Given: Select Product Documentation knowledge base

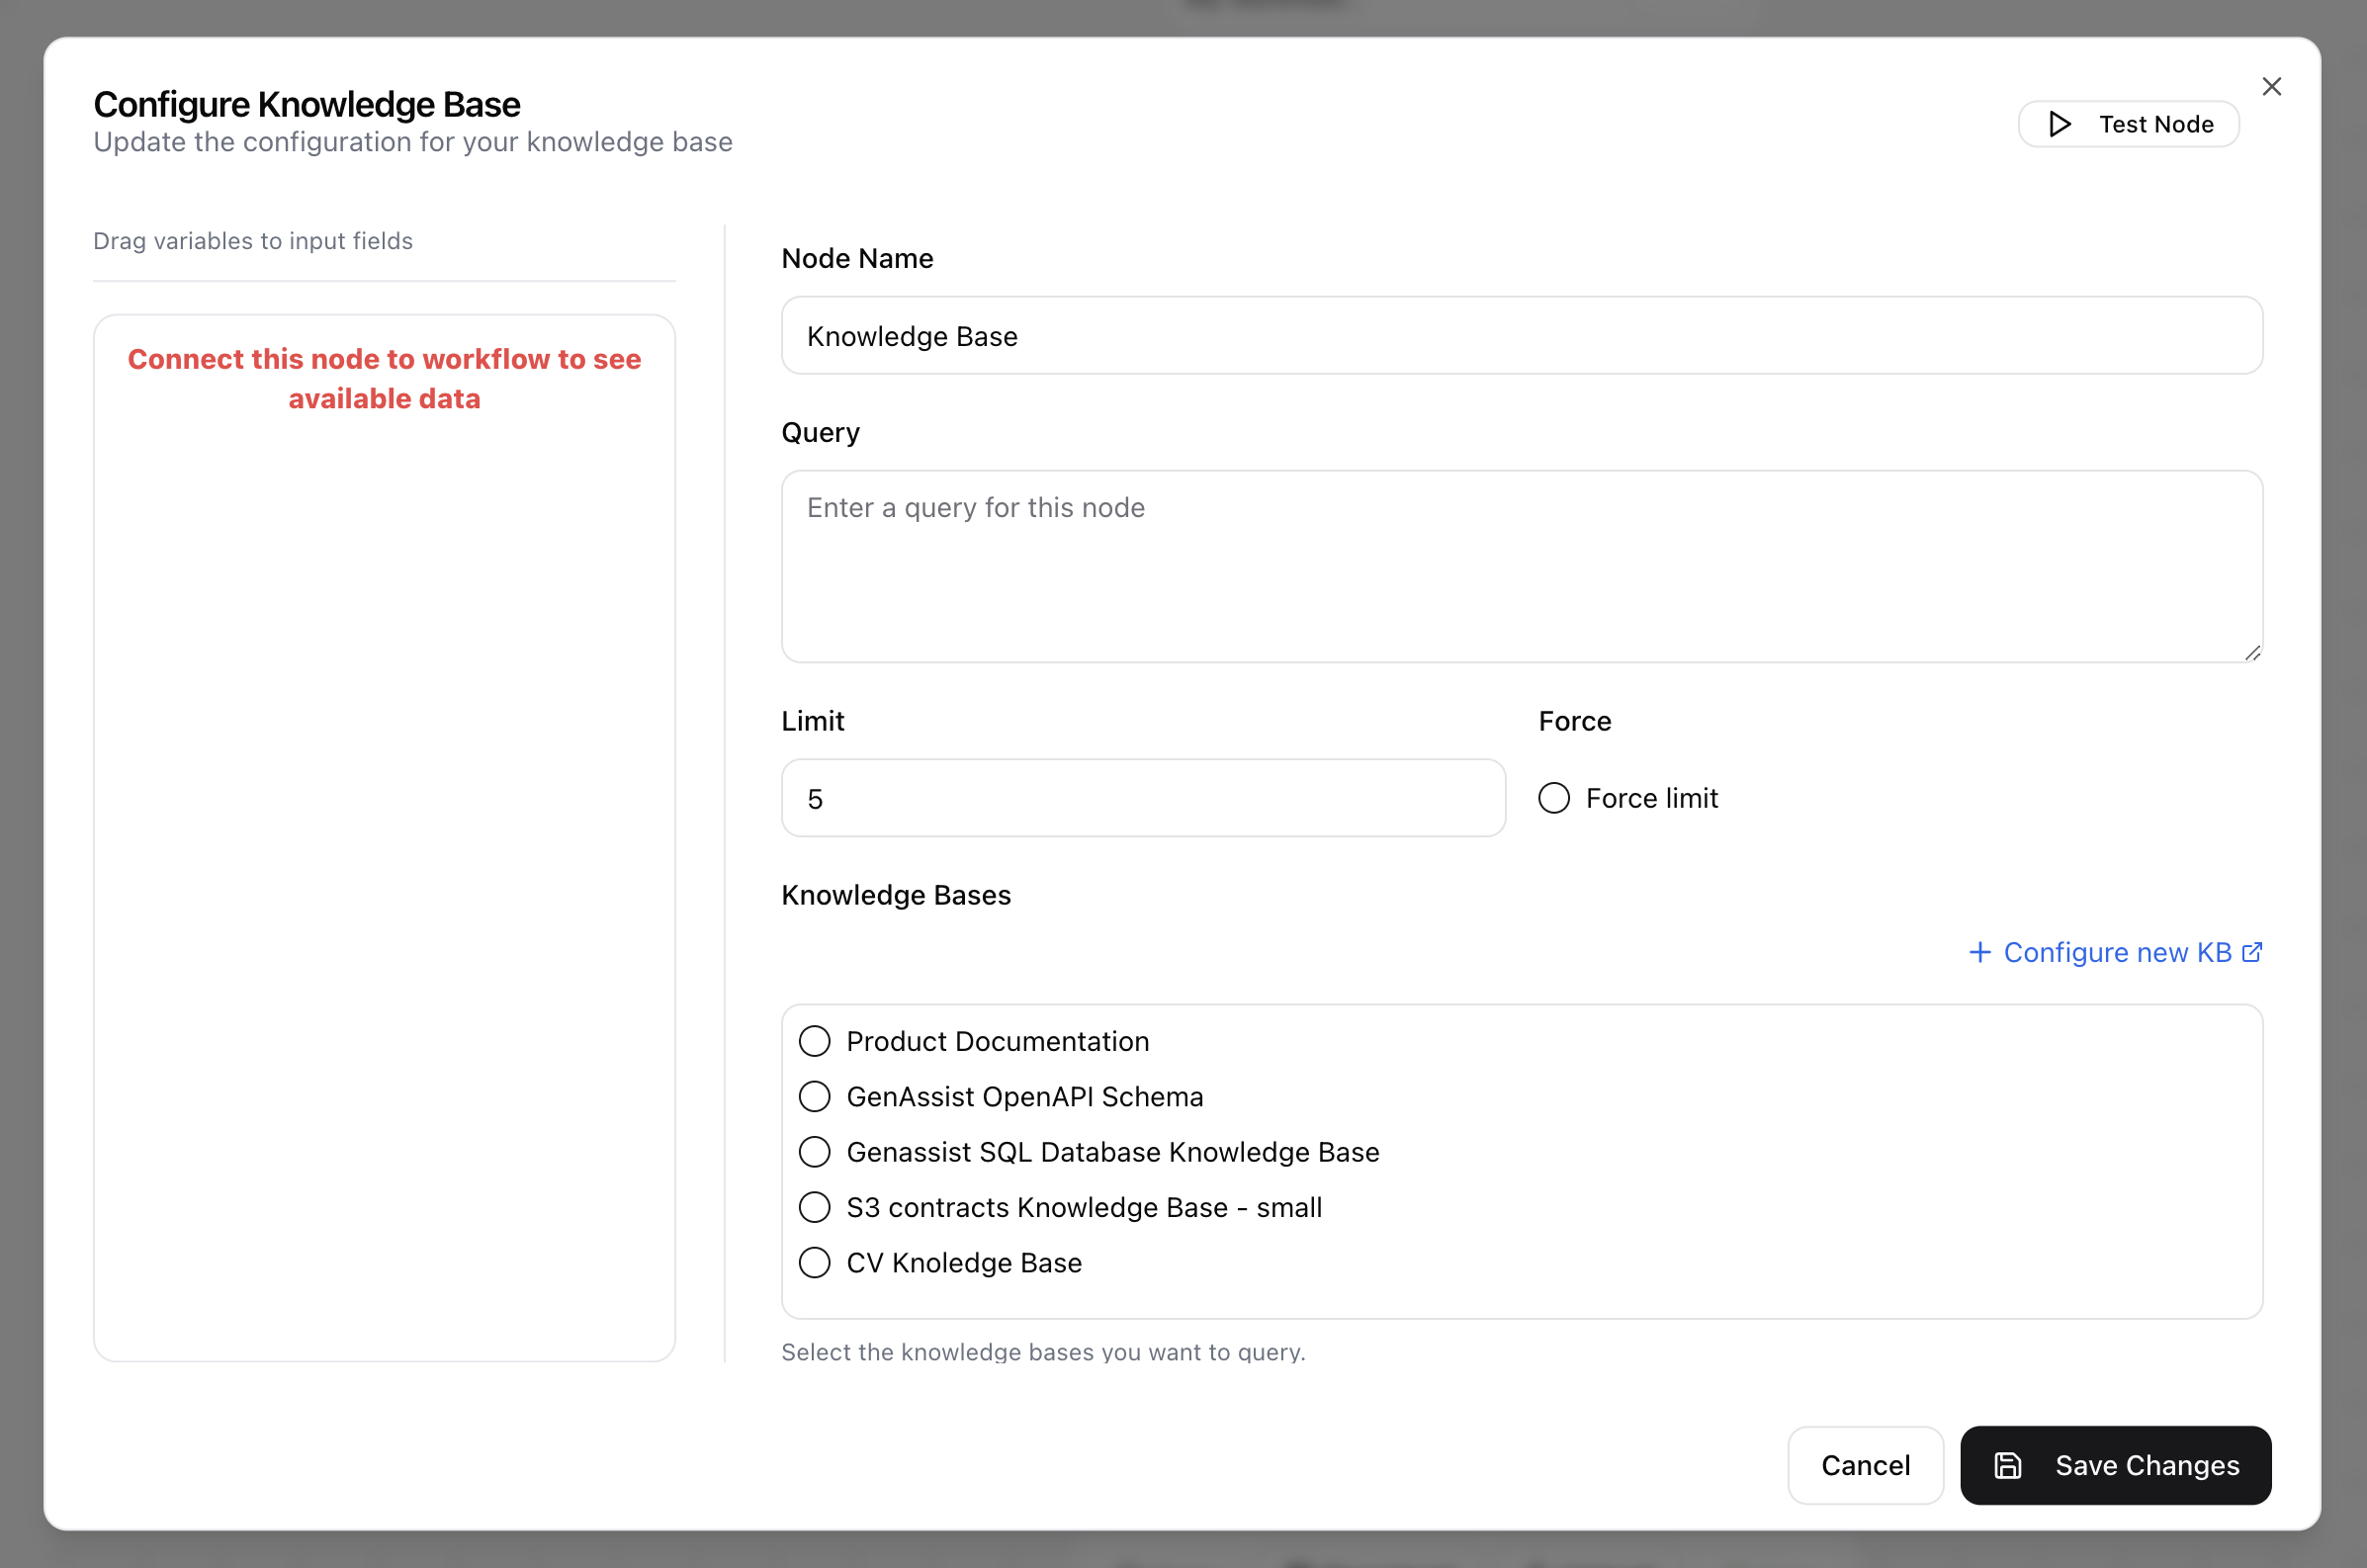Looking at the screenshot, I should (x=815, y=1041).
